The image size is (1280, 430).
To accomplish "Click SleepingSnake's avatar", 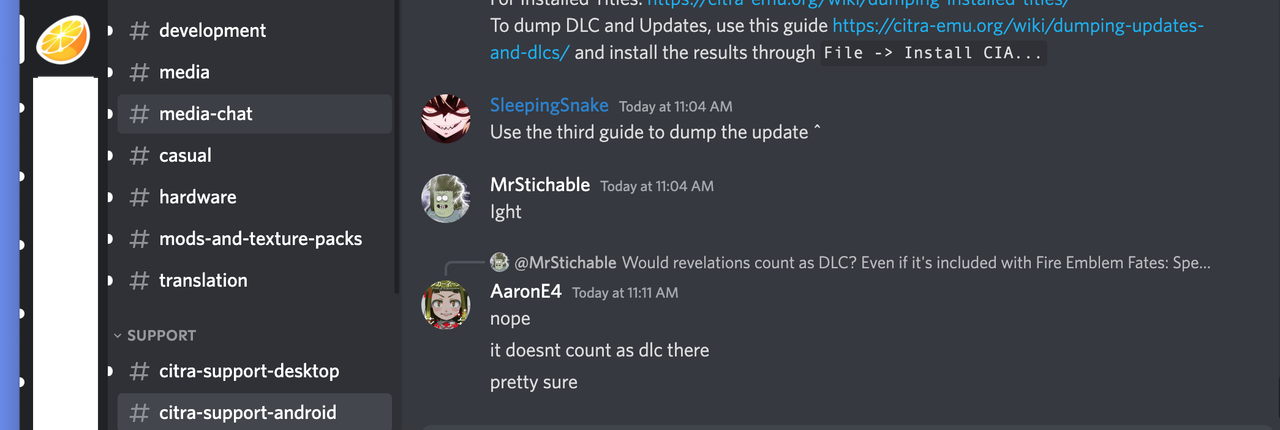I will pyautogui.click(x=445, y=119).
